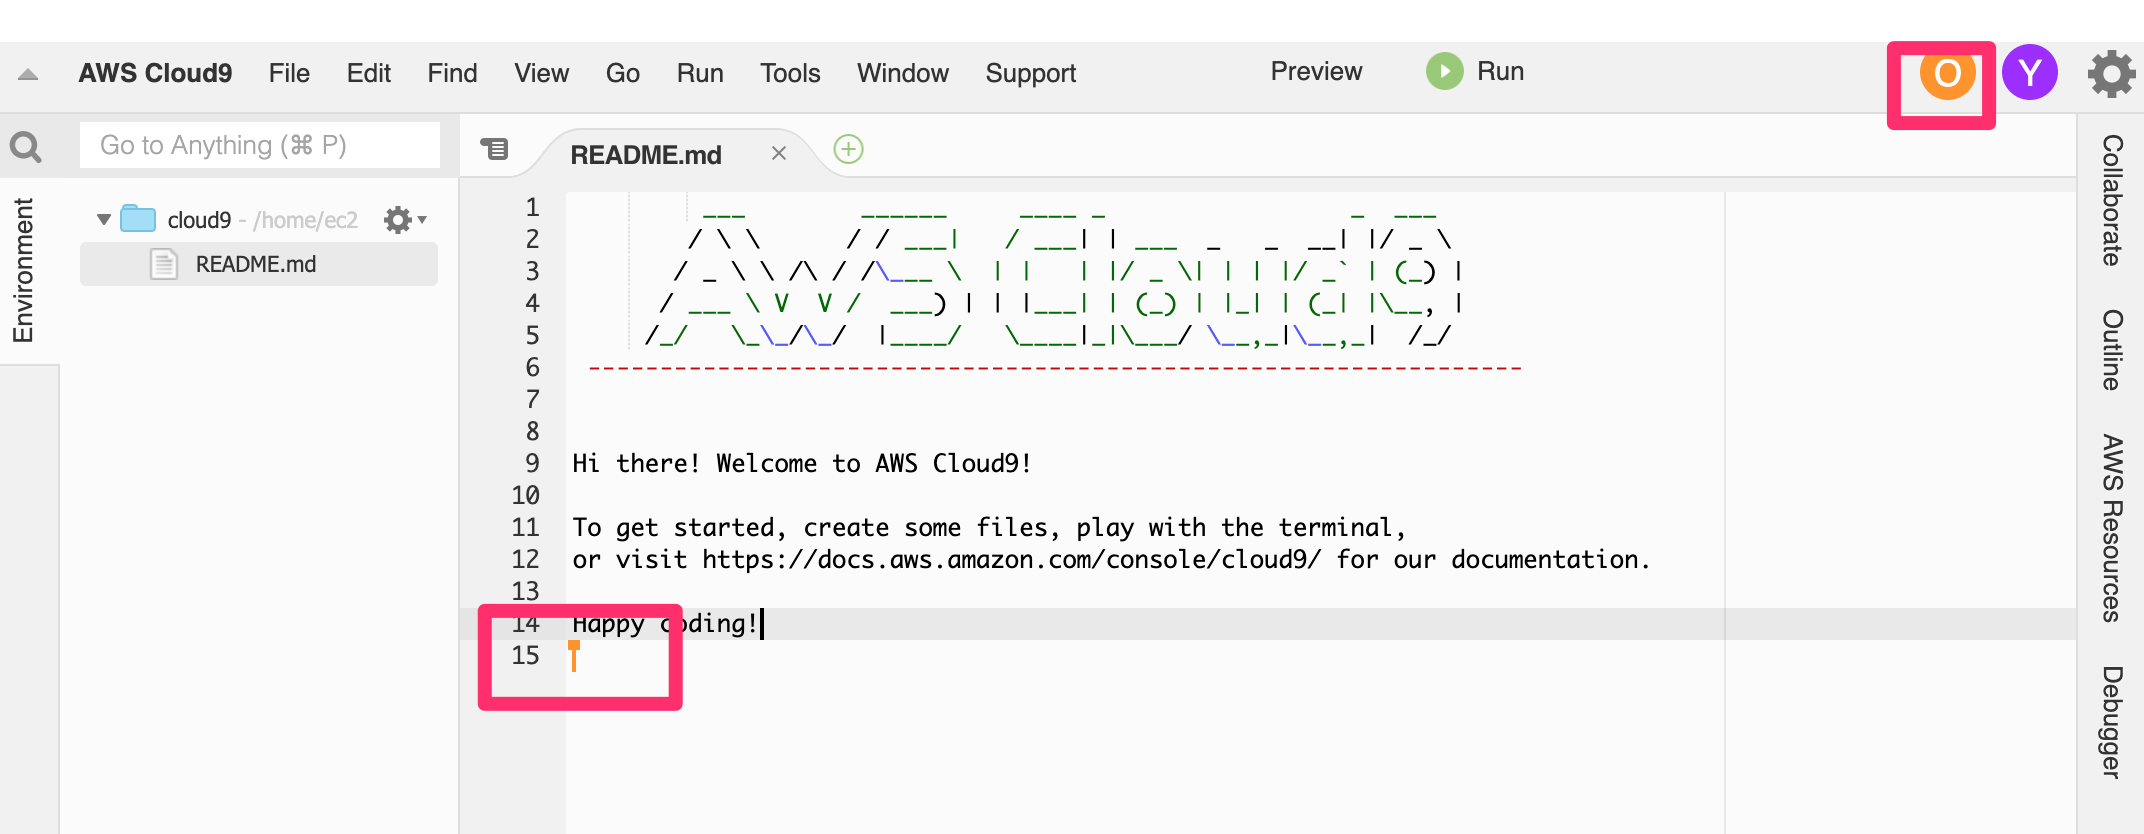Image resolution: width=2144 pixels, height=834 pixels.
Task: Click line number 12 in the gutter
Action: (x=525, y=559)
